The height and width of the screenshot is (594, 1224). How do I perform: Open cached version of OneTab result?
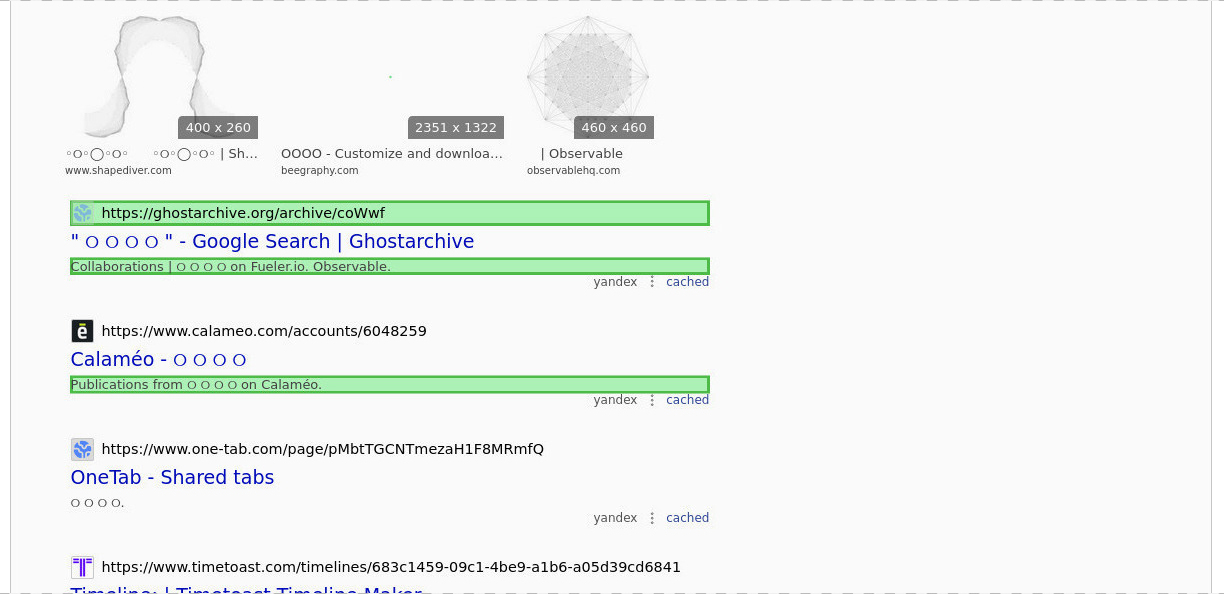click(x=687, y=518)
